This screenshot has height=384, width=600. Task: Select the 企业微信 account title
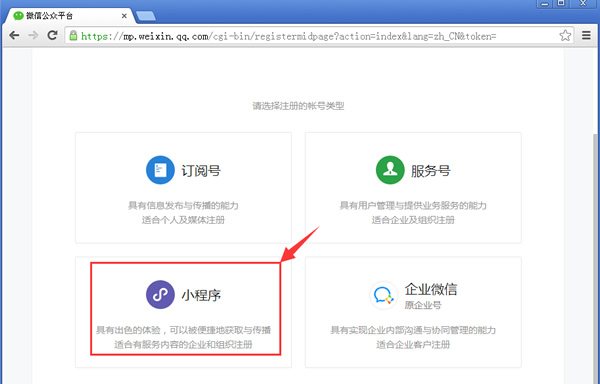point(431,289)
